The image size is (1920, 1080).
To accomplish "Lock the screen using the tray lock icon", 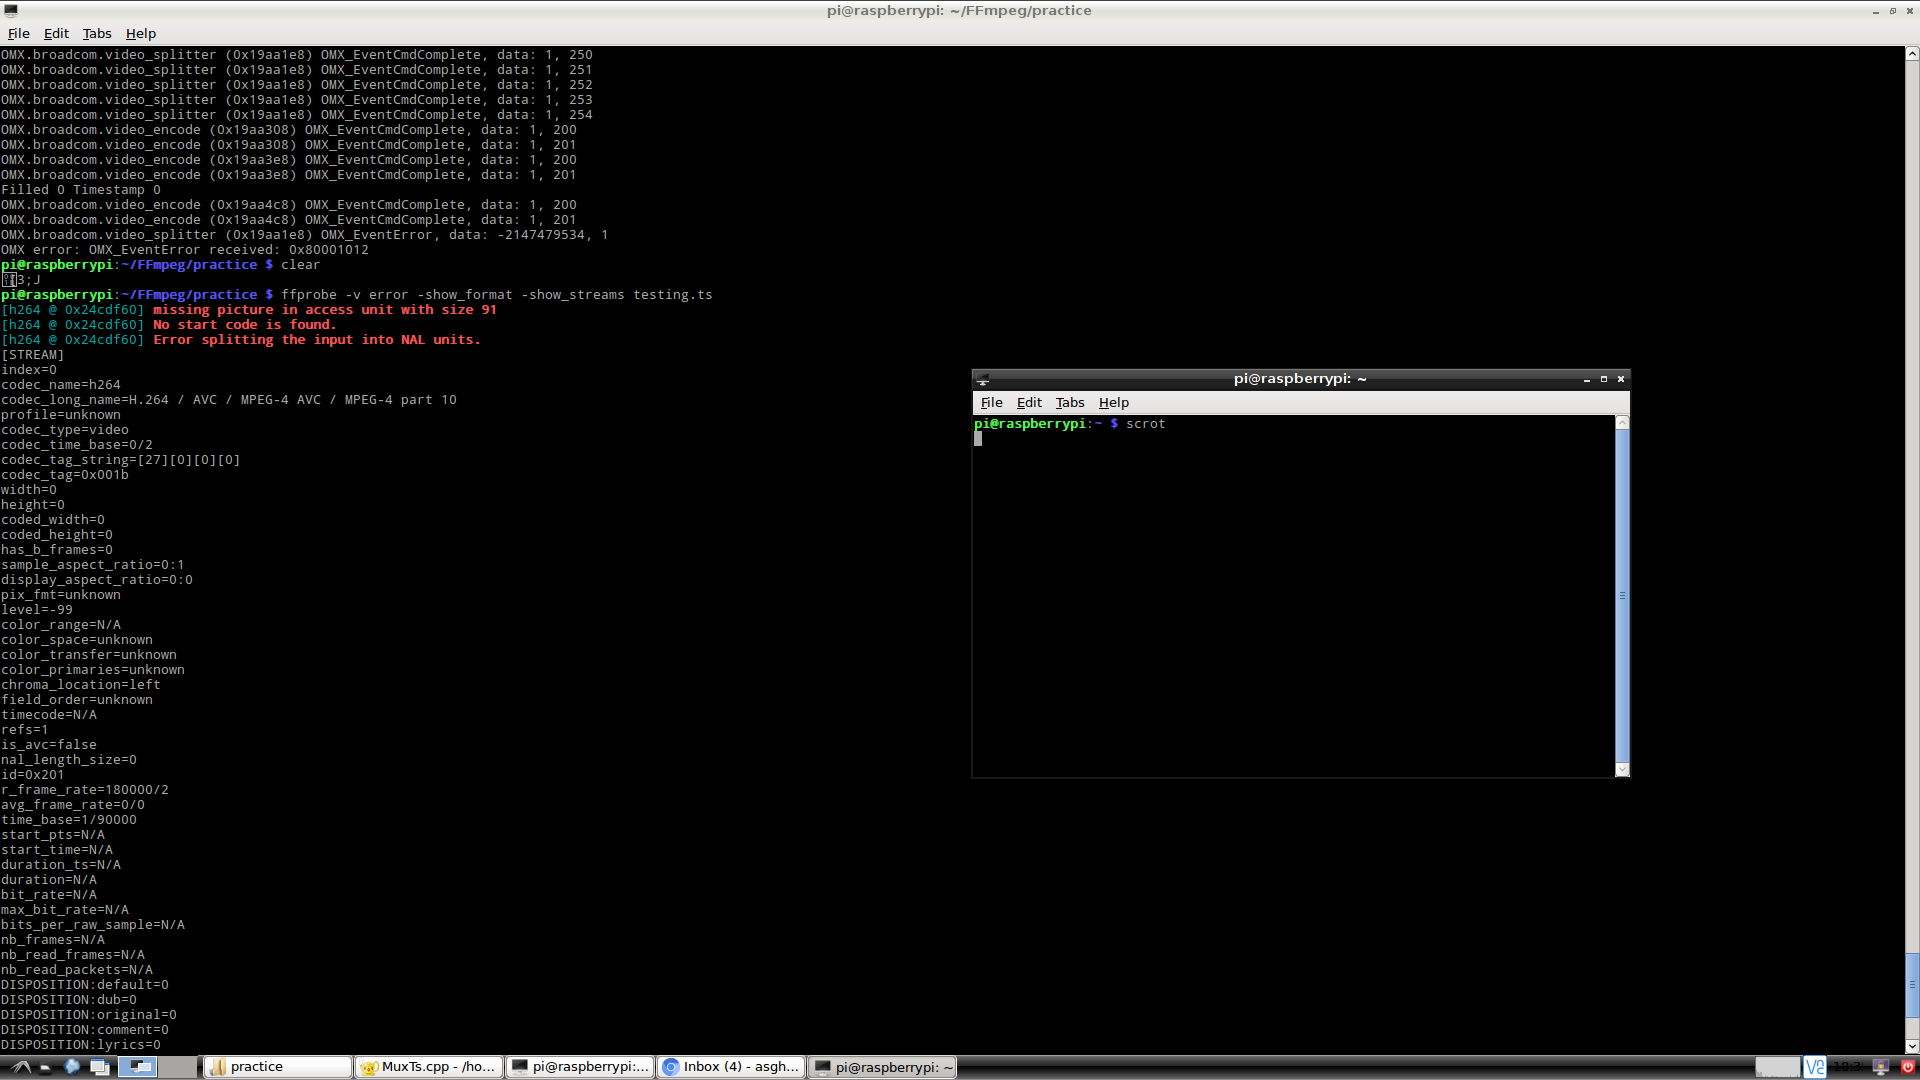I will (x=1880, y=1067).
